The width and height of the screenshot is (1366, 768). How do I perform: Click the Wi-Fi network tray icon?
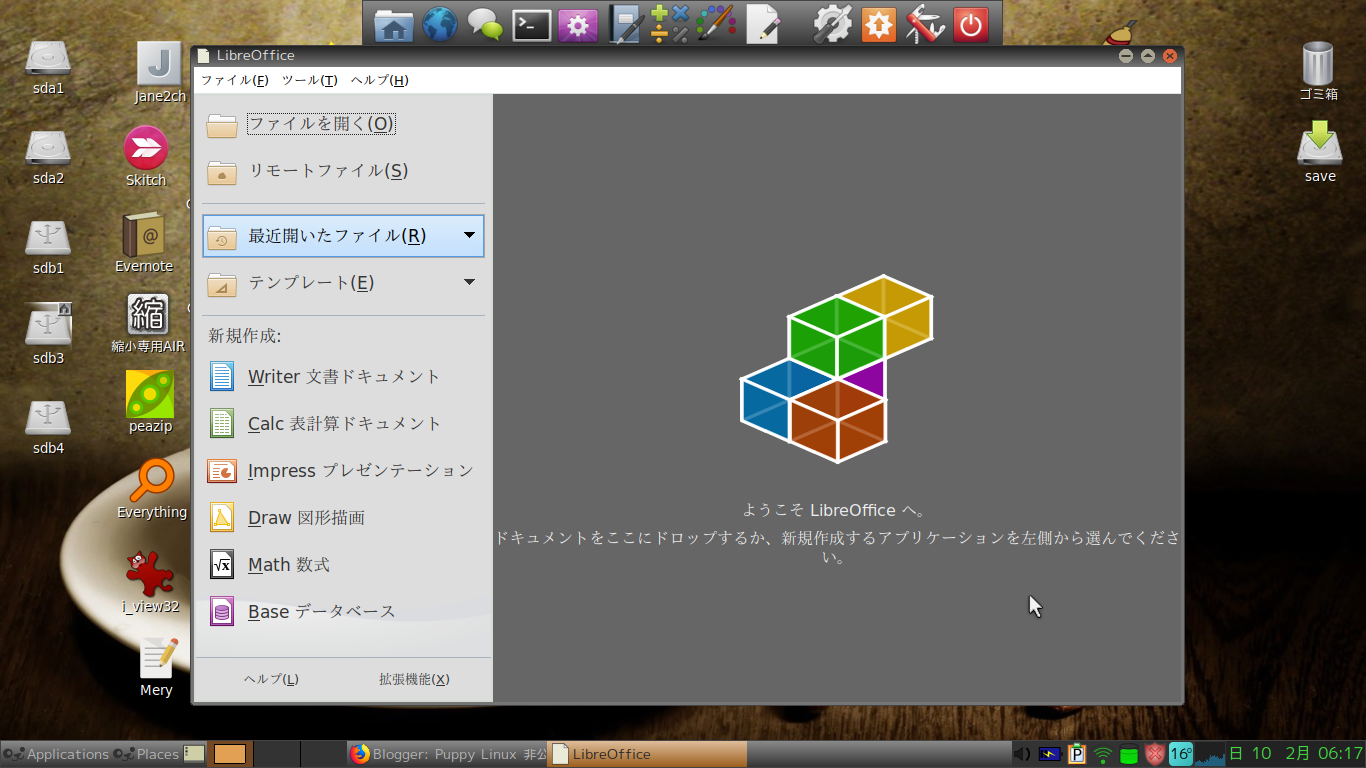click(1103, 755)
